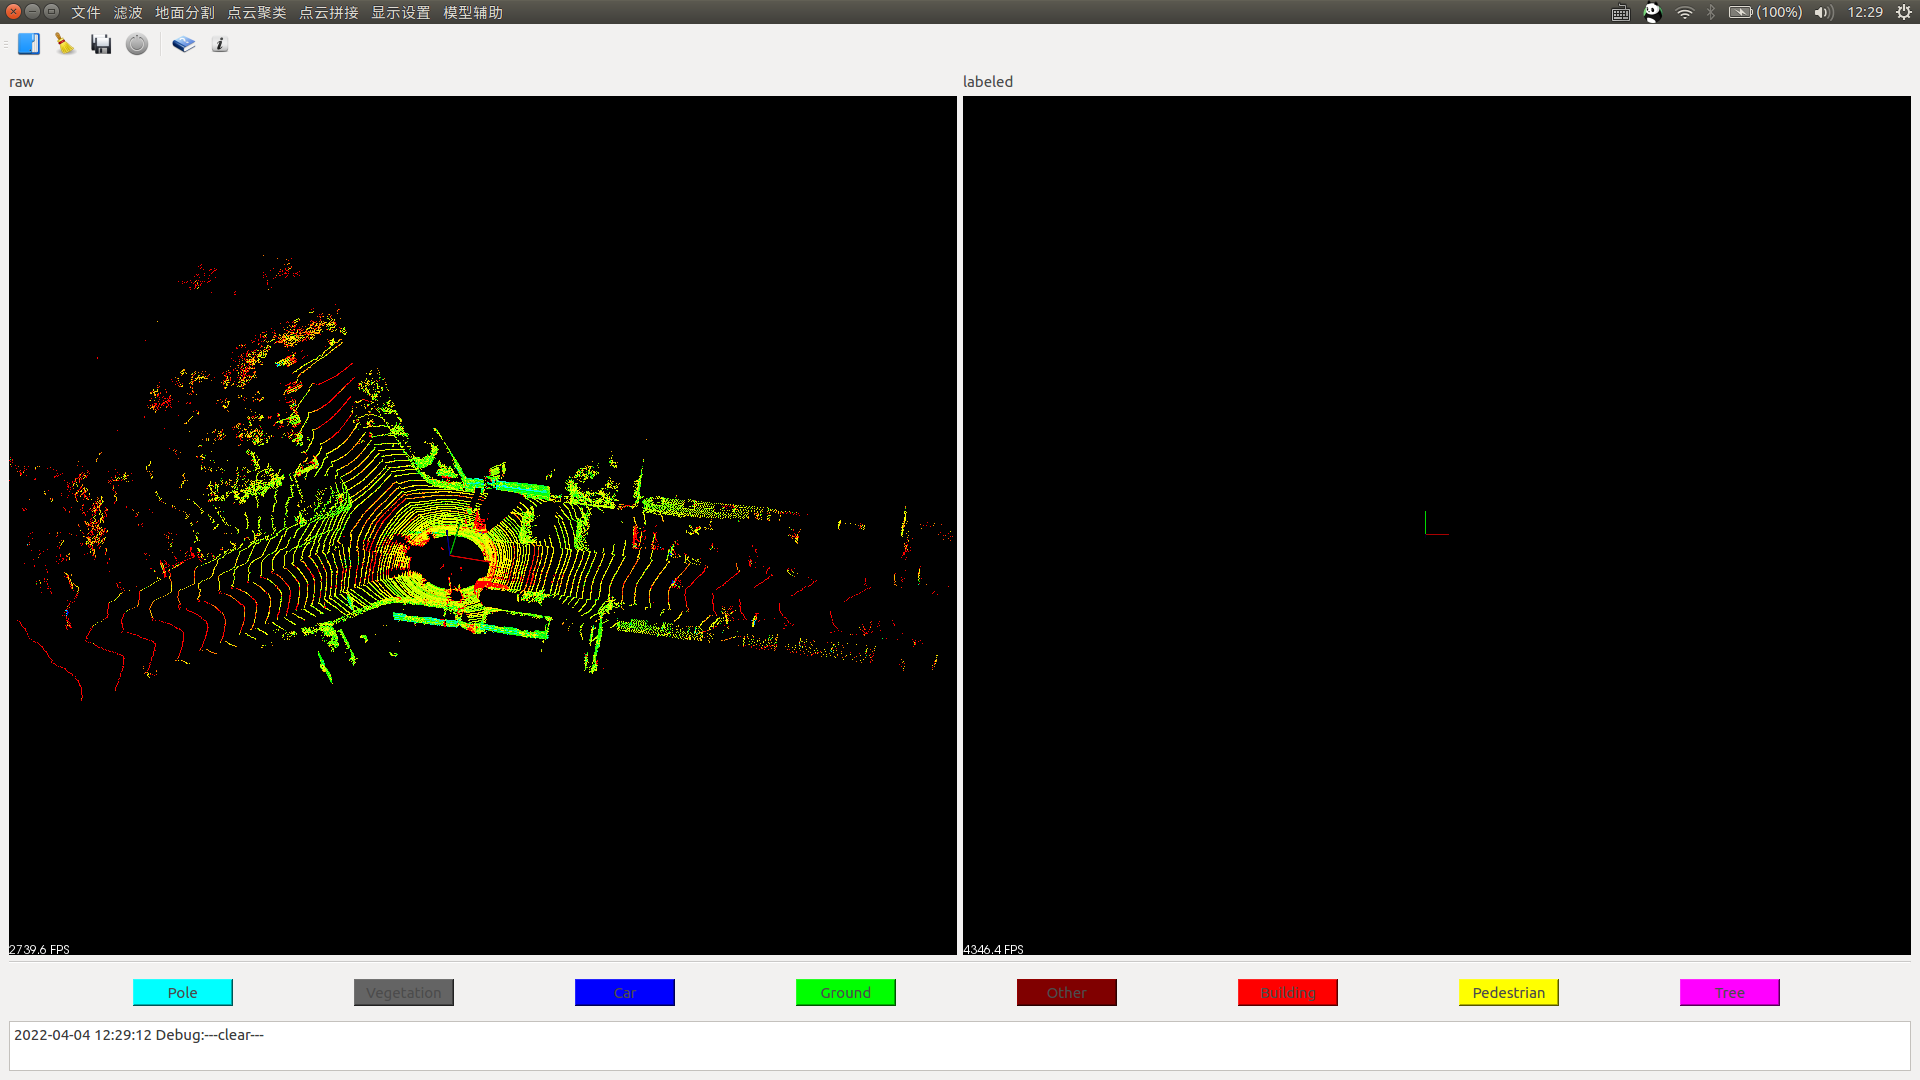Select the blue Car label button
This screenshot has width=1920, height=1080.
click(x=624, y=992)
